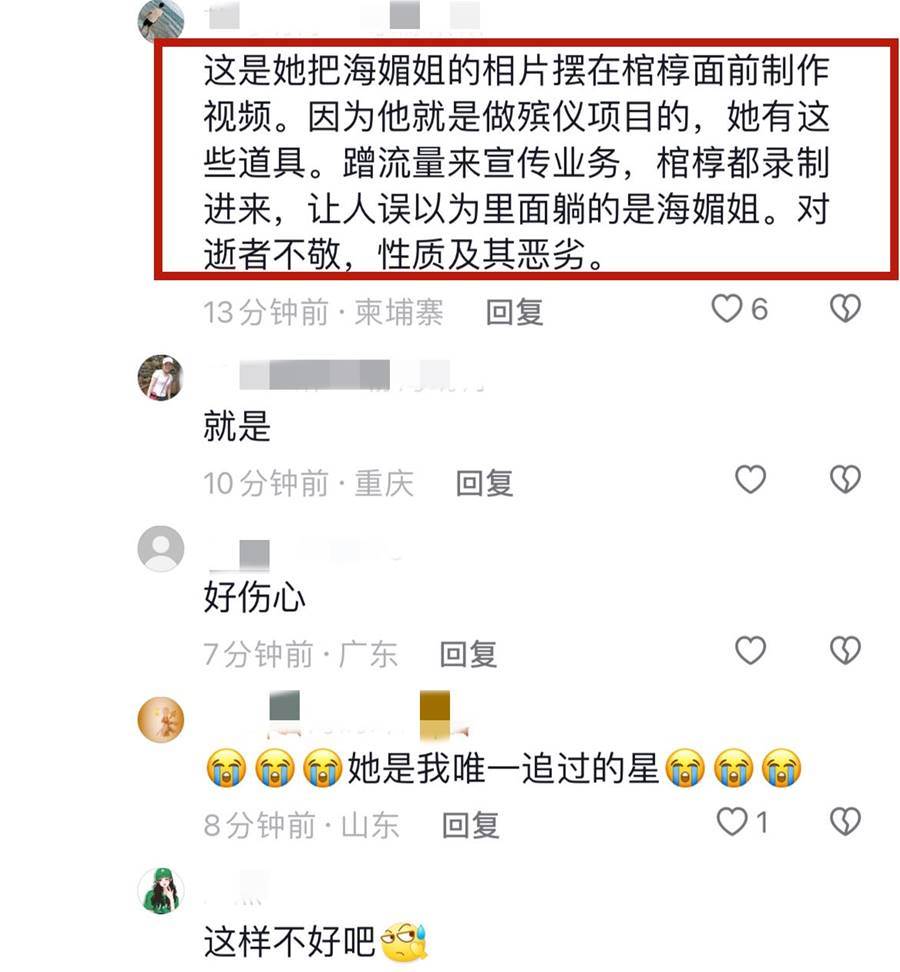Screen dimensions: 900x972
Task: Open profile picture of first commenter
Action: [161, 20]
